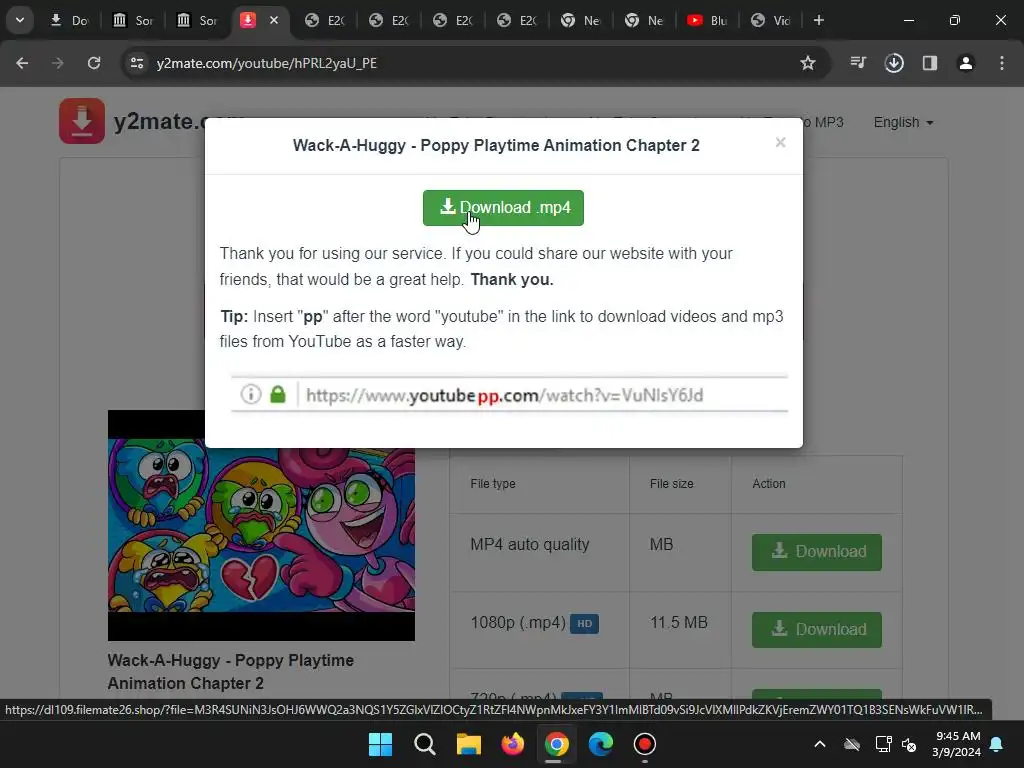Switch to the YouTube 'Blu' tab
This screenshot has height=768, width=1024.
(708, 20)
